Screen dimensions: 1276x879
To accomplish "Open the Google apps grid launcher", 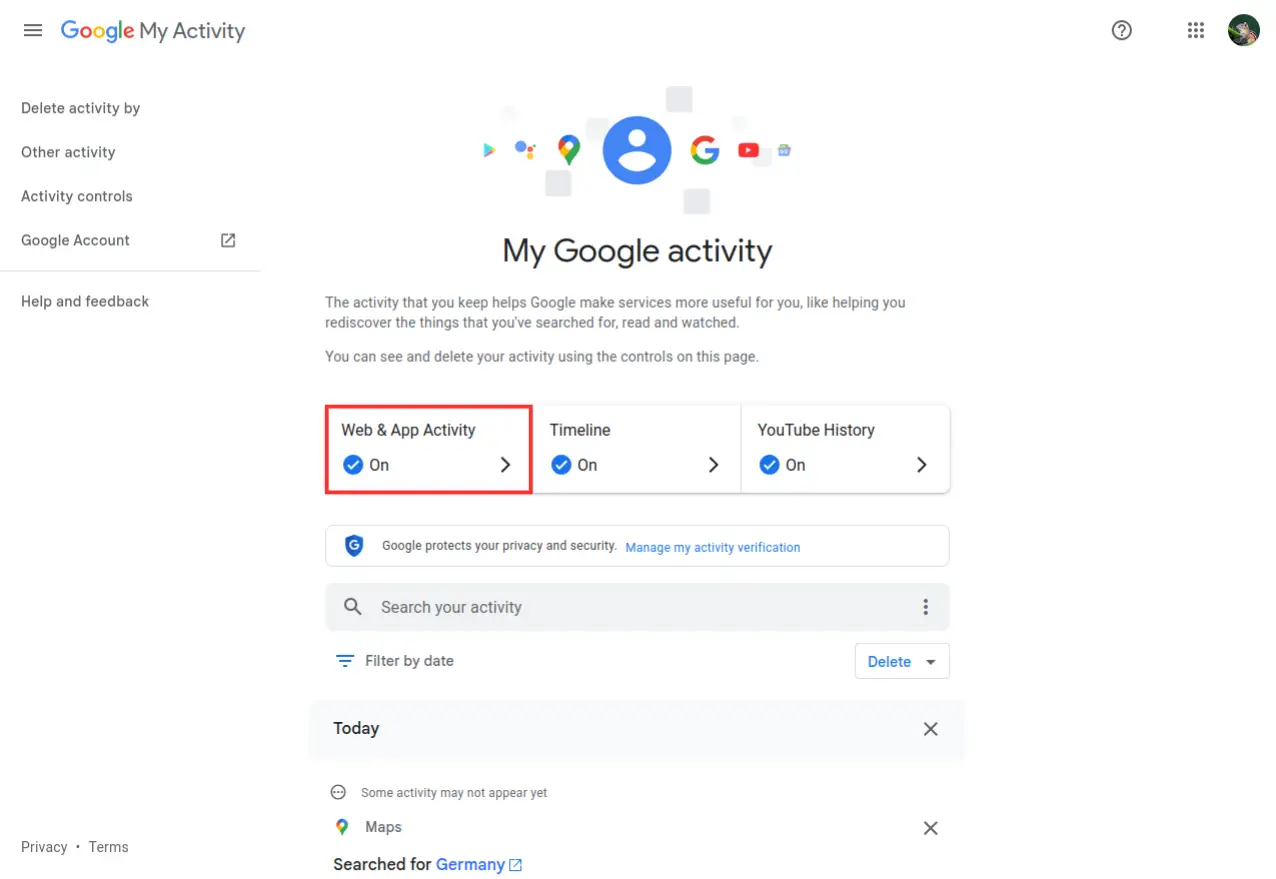I will [x=1195, y=30].
